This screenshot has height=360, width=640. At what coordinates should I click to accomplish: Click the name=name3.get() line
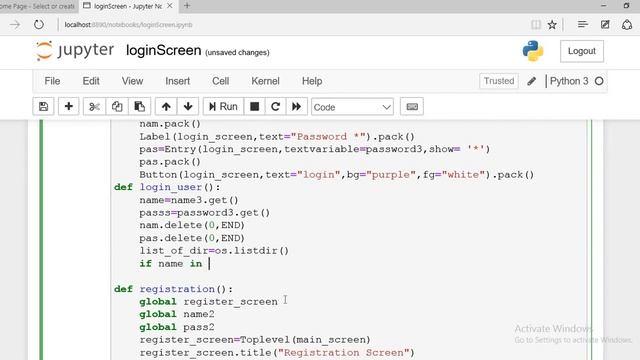[189, 200]
